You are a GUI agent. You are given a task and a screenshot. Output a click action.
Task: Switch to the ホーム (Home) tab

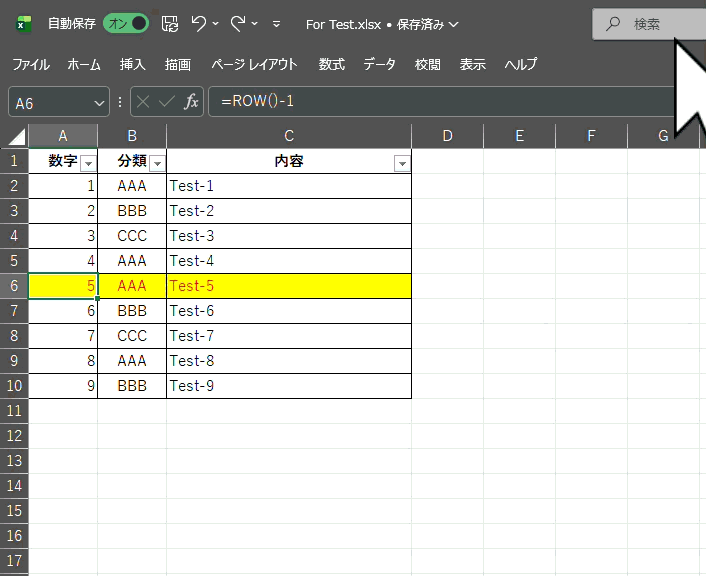tap(84, 64)
